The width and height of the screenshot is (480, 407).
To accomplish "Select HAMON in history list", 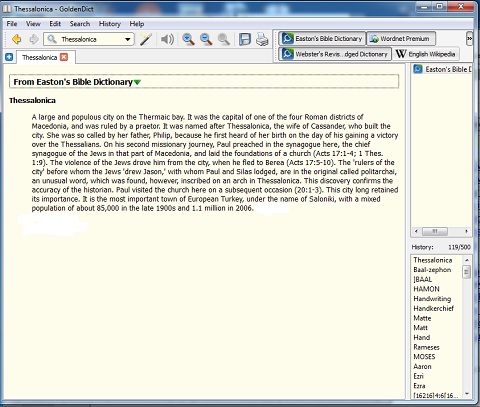I will coord(426,289).
